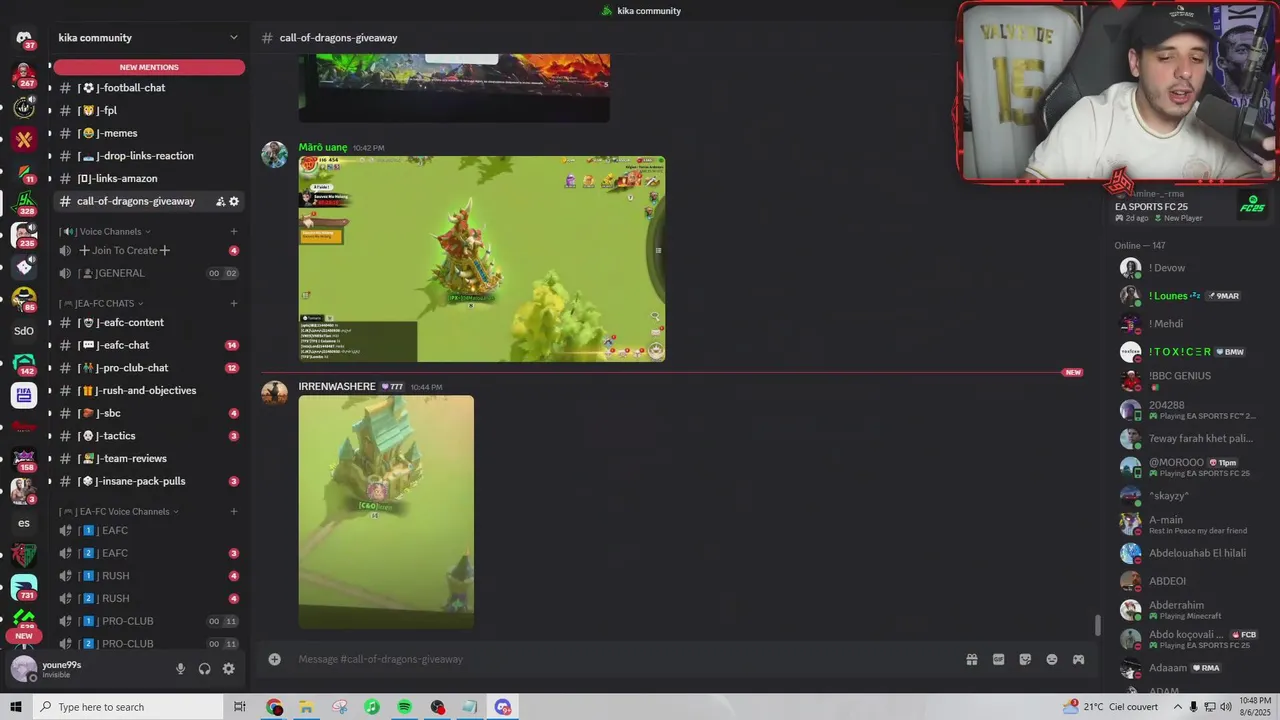Open Spotify from the taskbar
Screen dimensions: 1280x720
pyautogui.click(x=404, y=707)
